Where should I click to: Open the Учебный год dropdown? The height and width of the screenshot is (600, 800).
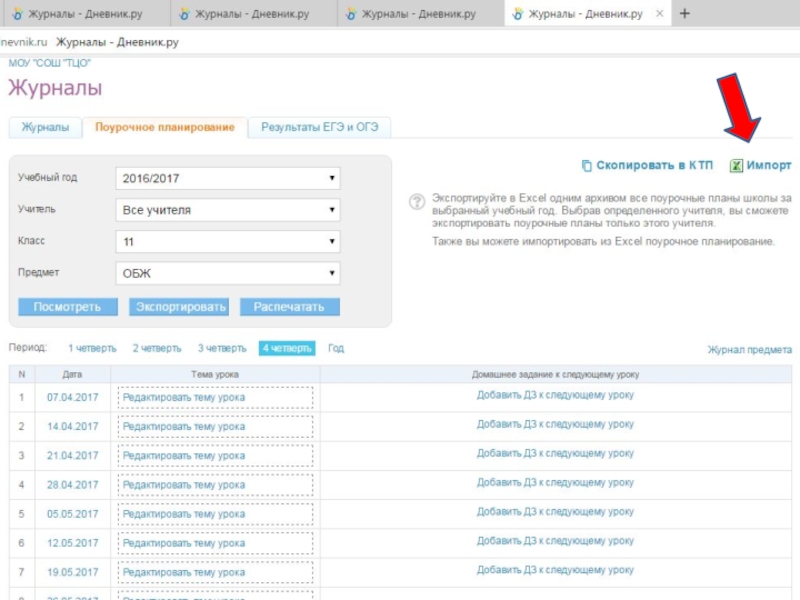coord(228,179)
